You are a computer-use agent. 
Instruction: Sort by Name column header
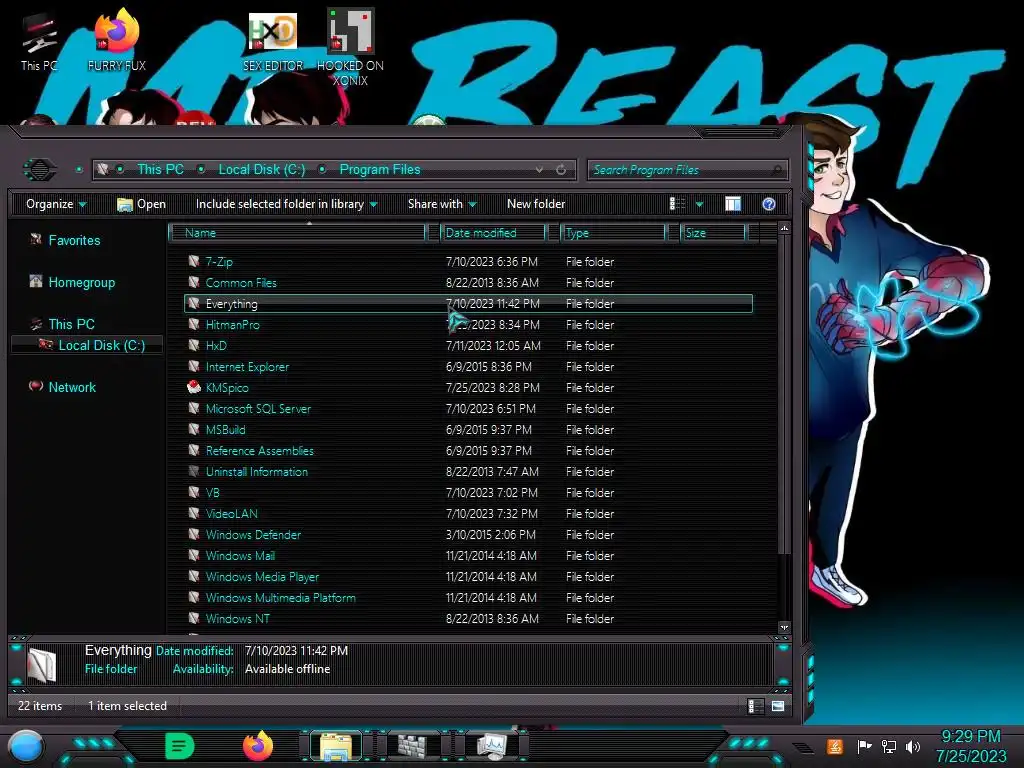coord(297,232)
